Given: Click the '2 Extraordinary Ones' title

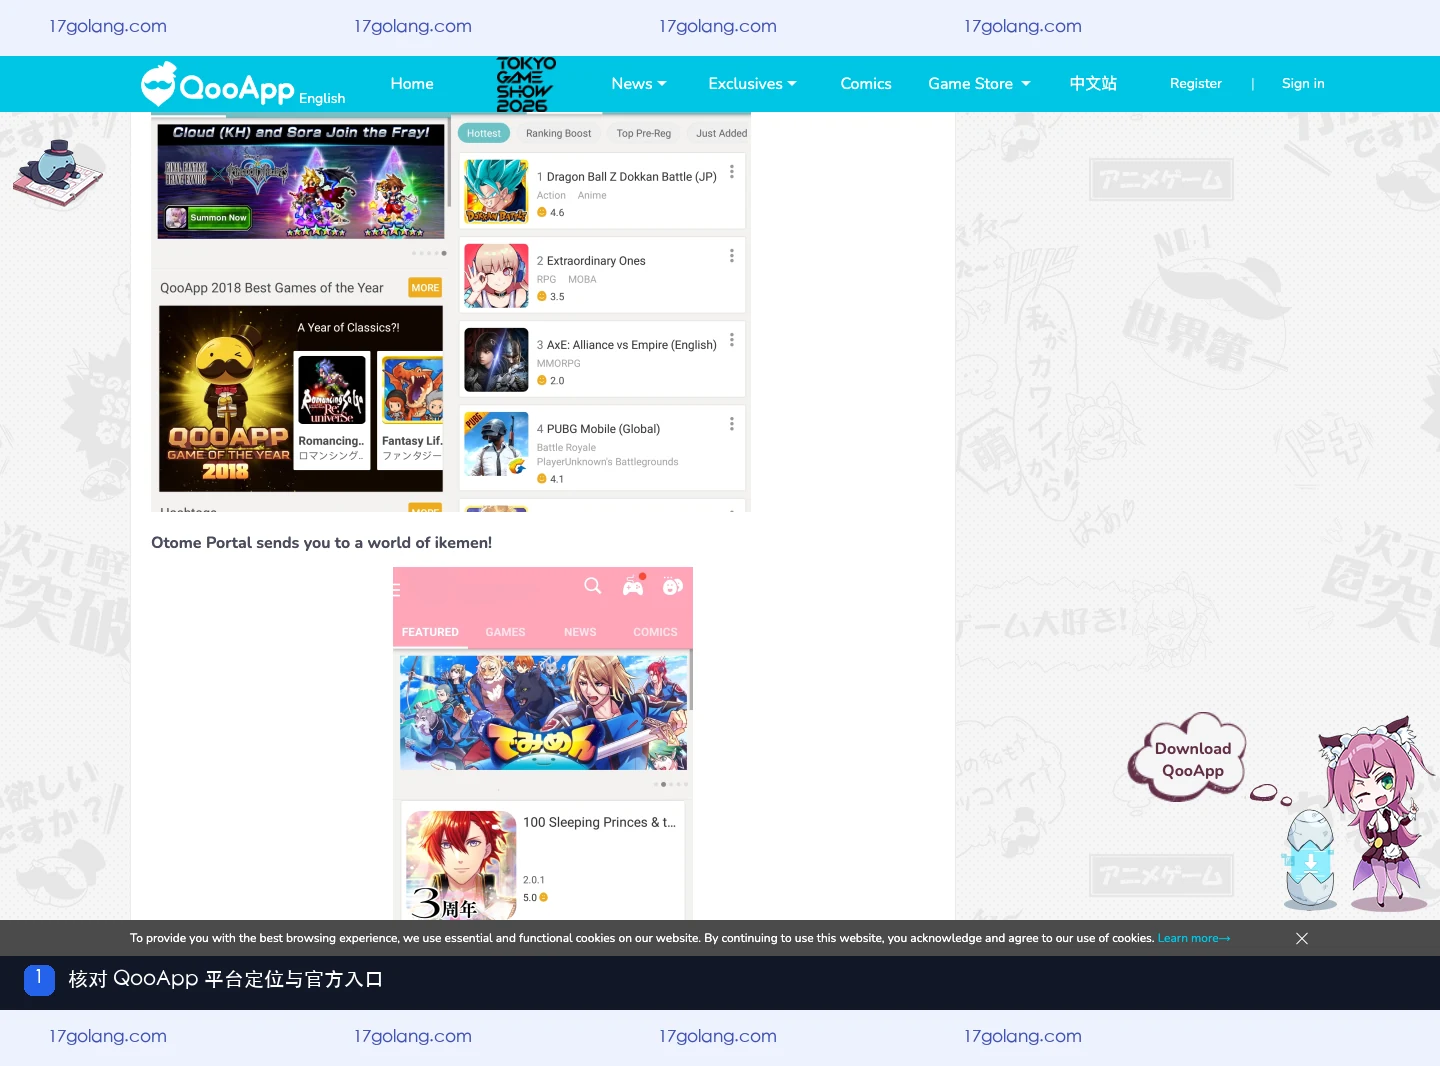Looking at the screenshot, I should (x=591, y=261).
